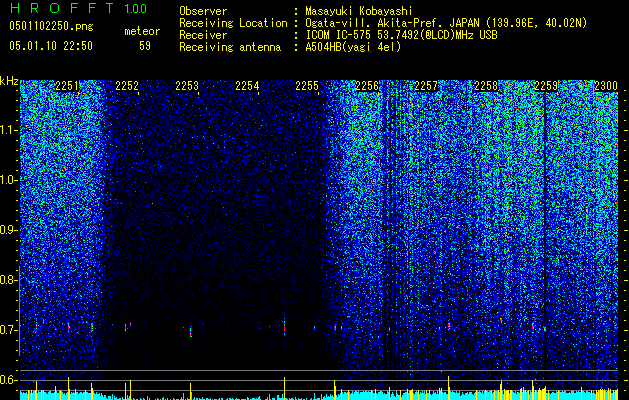The width and height of the screenshot is (629, 400).
Task: Click the kHz axis unit label
Action: 9,81
